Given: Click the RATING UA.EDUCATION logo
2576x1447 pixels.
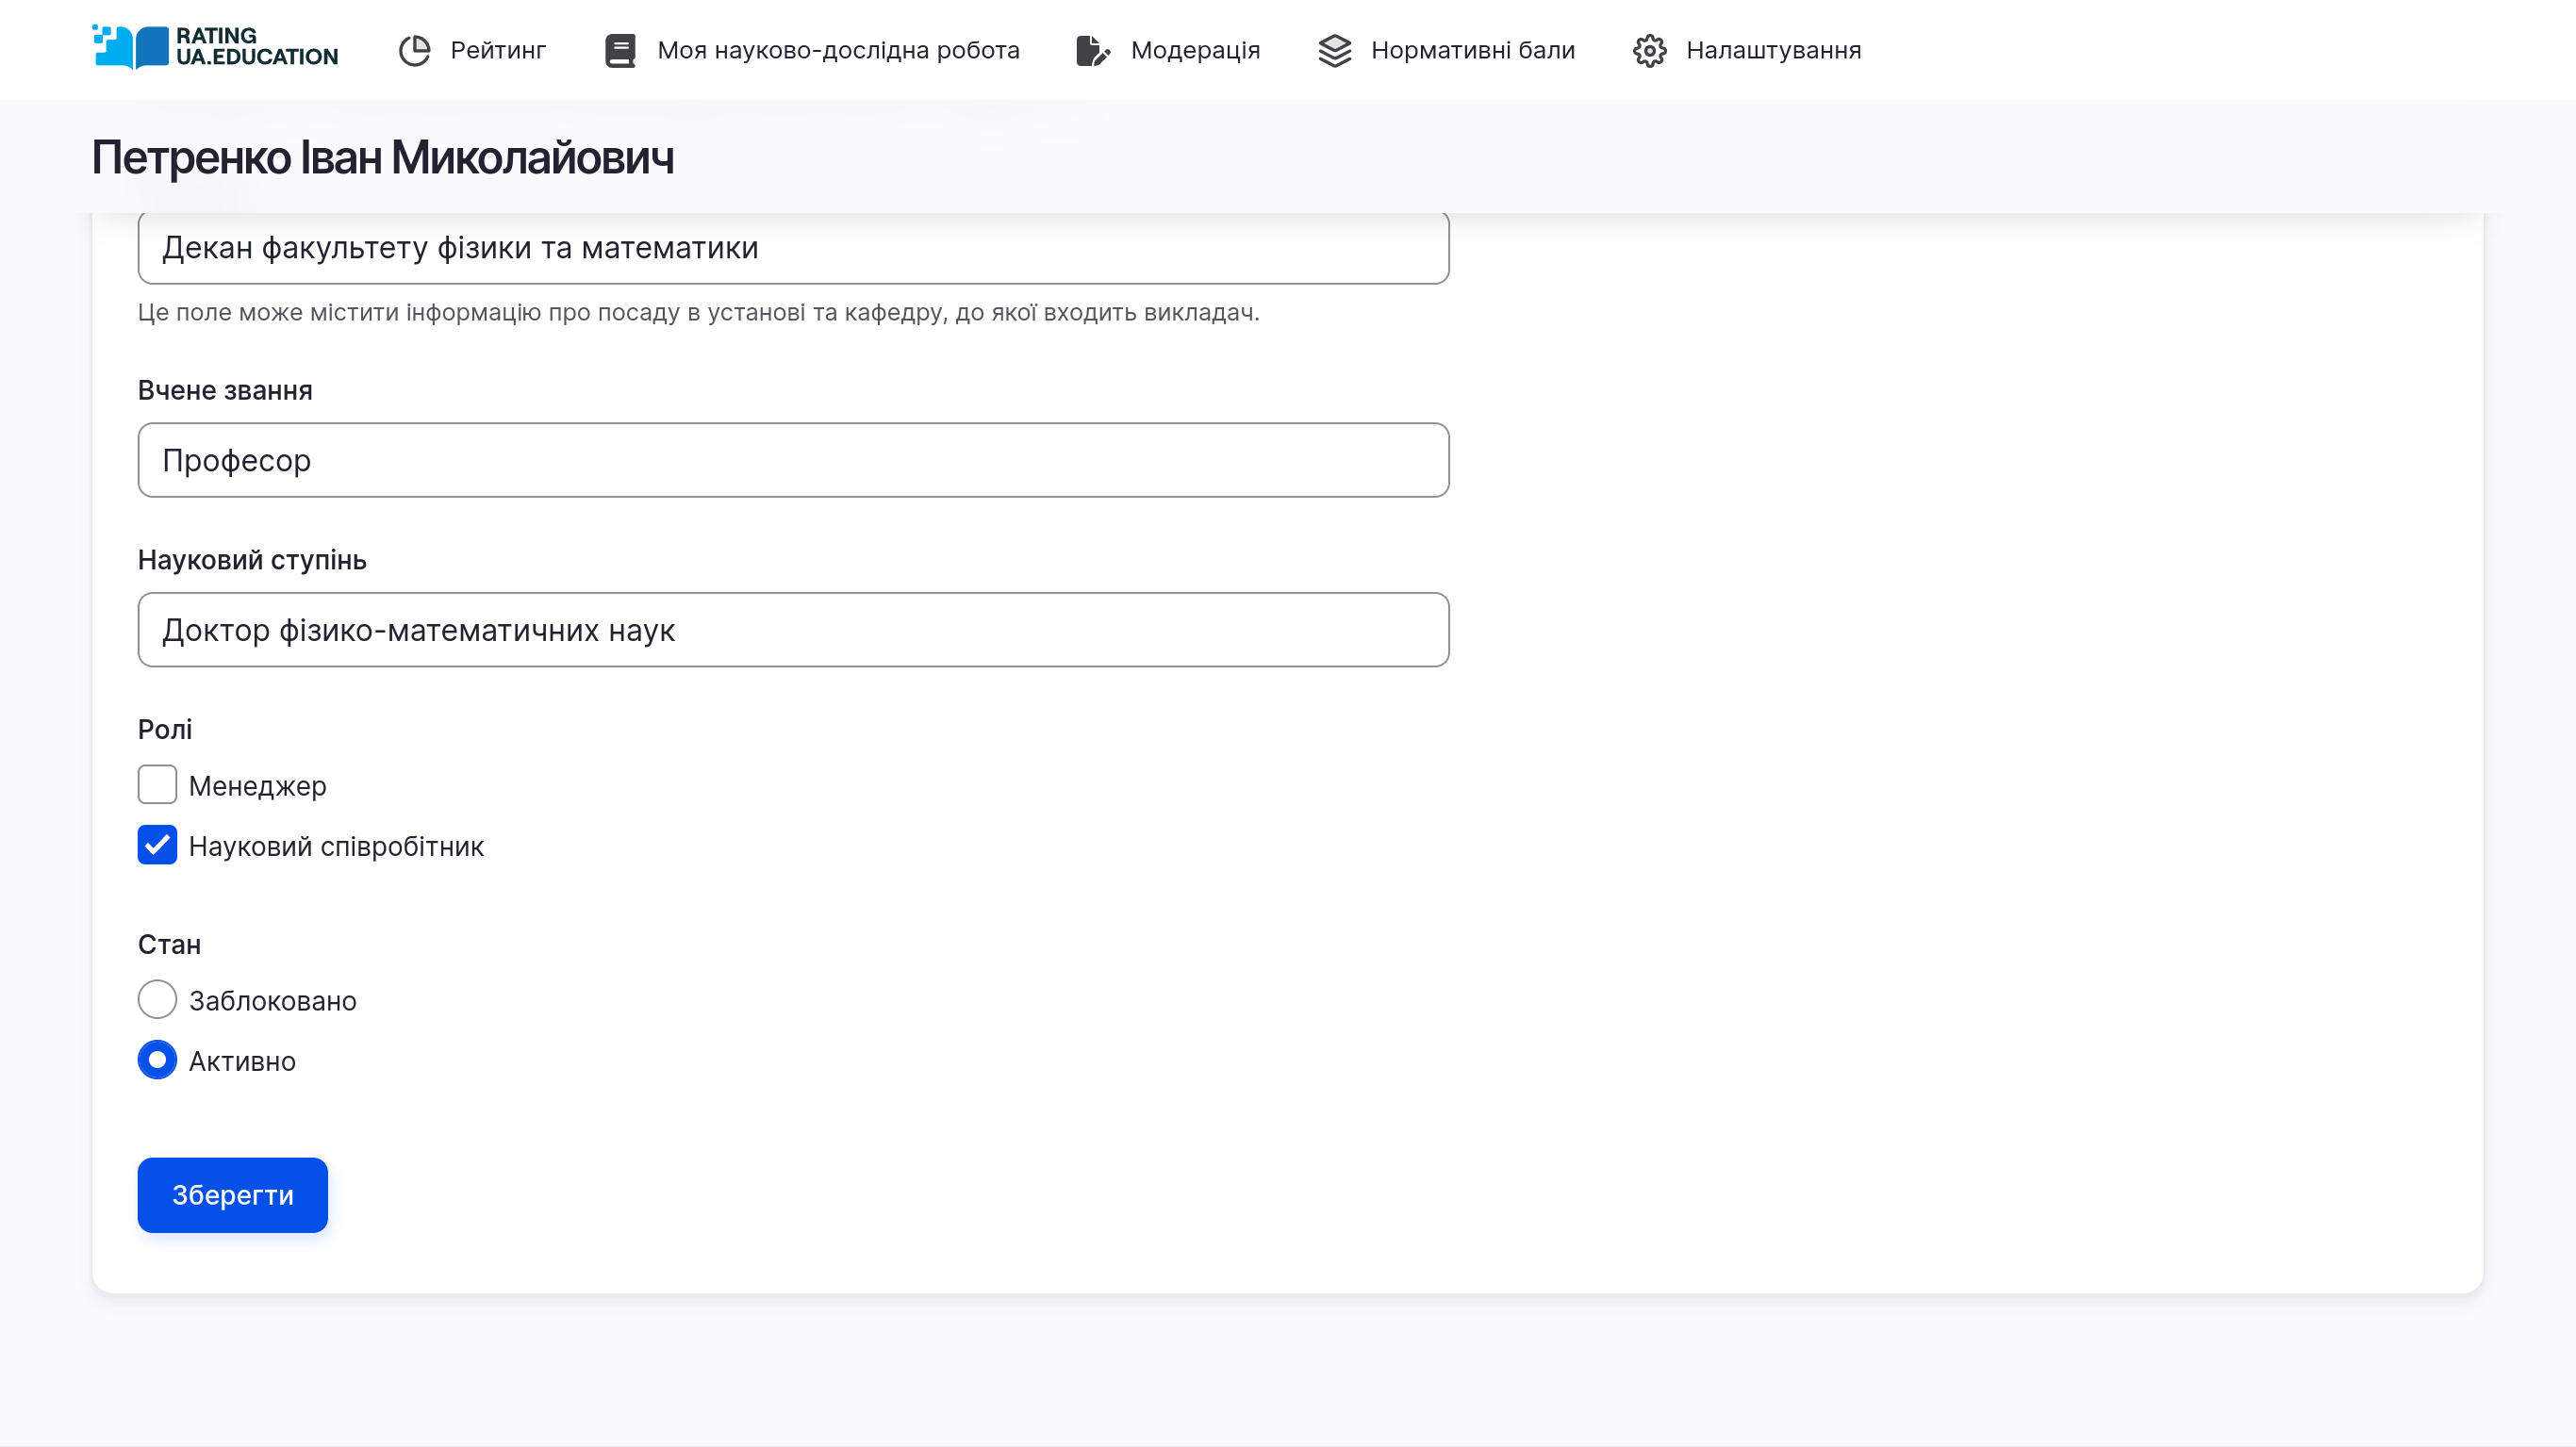Looking at the screenshot, I should (213, 49).
